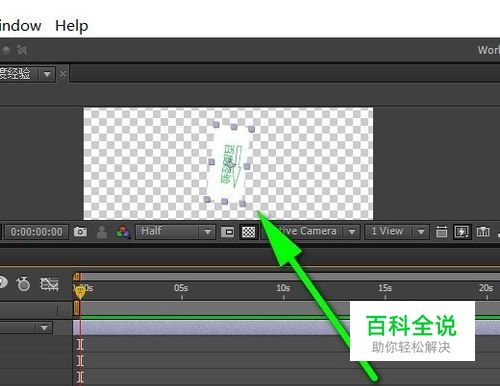This screenshot has width=500, height=386.
Task: Click the time navigator start handle
Action: (77, 277)
